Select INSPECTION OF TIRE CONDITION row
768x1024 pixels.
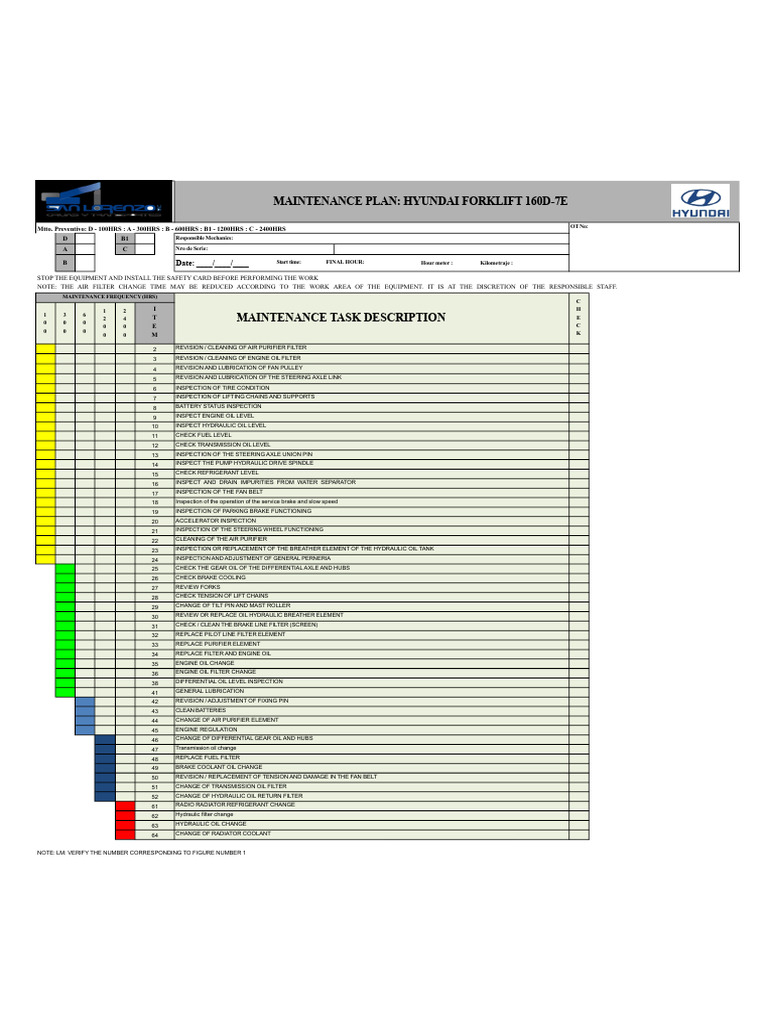(372, 387)
